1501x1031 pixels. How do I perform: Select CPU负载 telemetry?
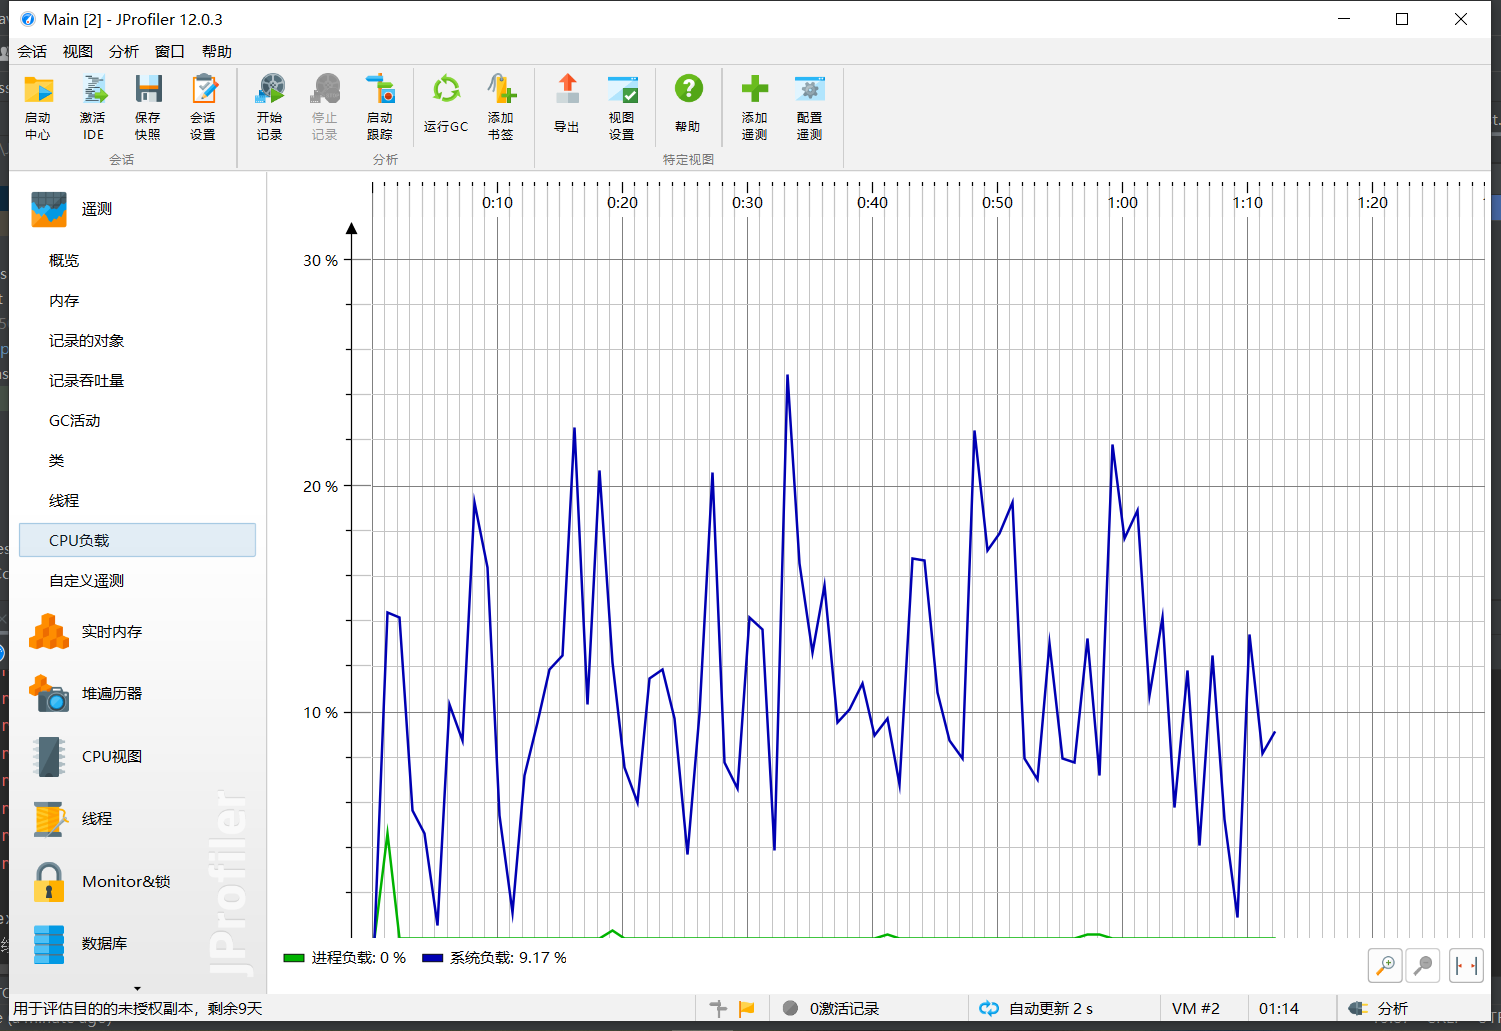pyautogui.click(x=138, y=540)
